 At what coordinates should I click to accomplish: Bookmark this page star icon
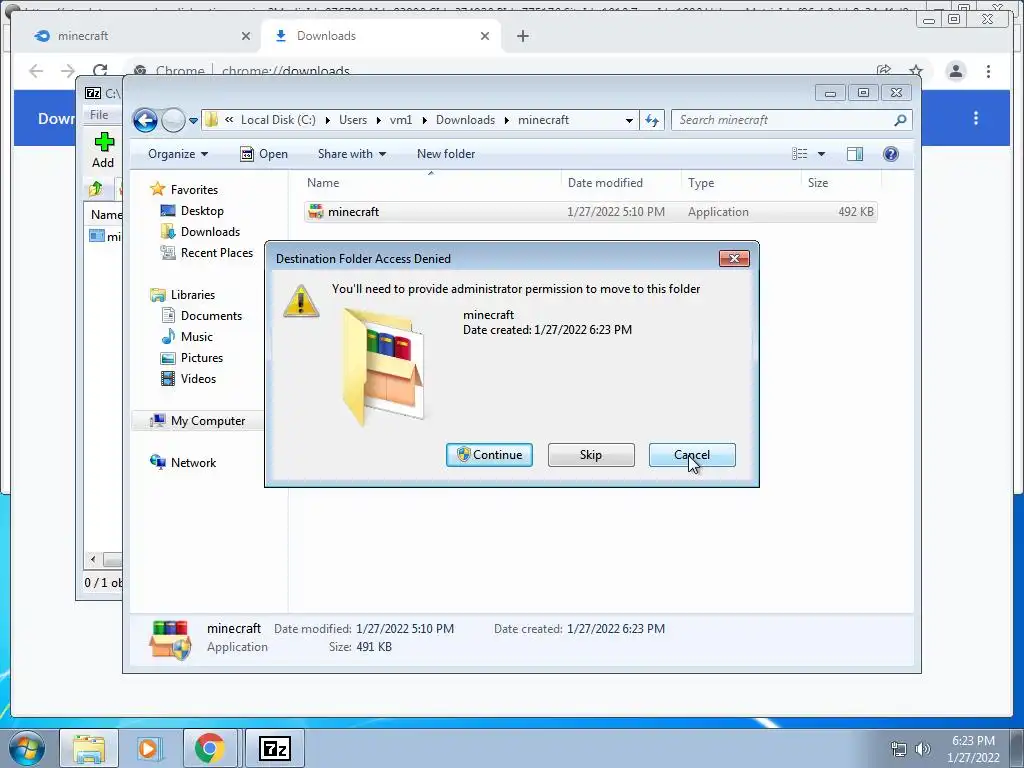(x=916, y=71)
